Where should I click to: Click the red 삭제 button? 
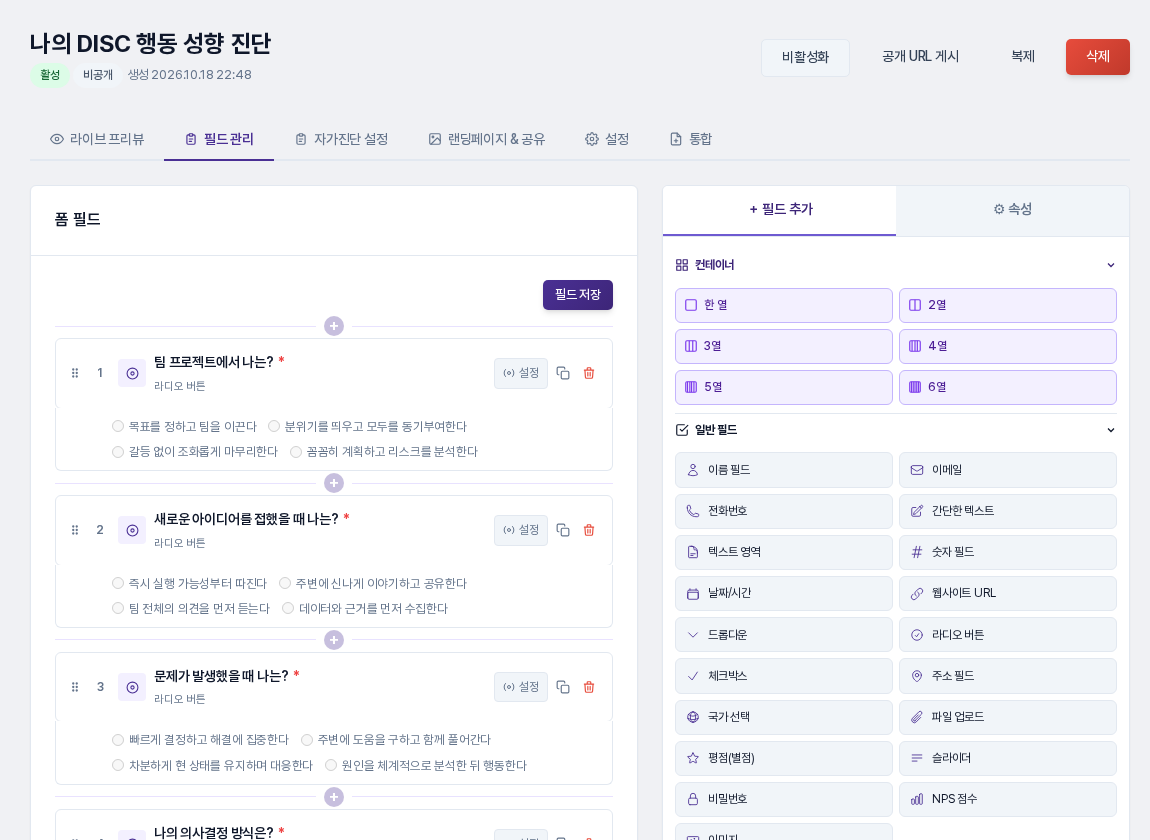click(1097, 57)
